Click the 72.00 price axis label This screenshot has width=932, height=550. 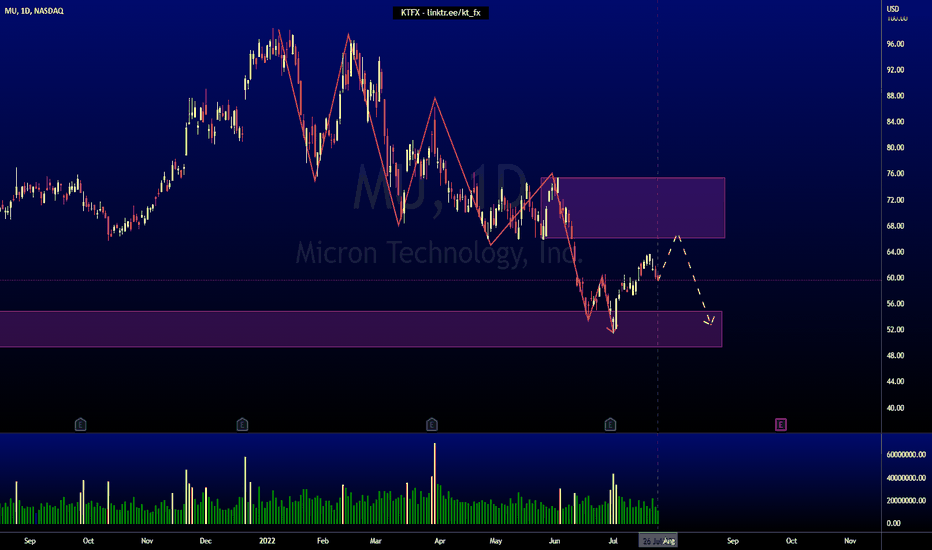(x=895, y=200)
